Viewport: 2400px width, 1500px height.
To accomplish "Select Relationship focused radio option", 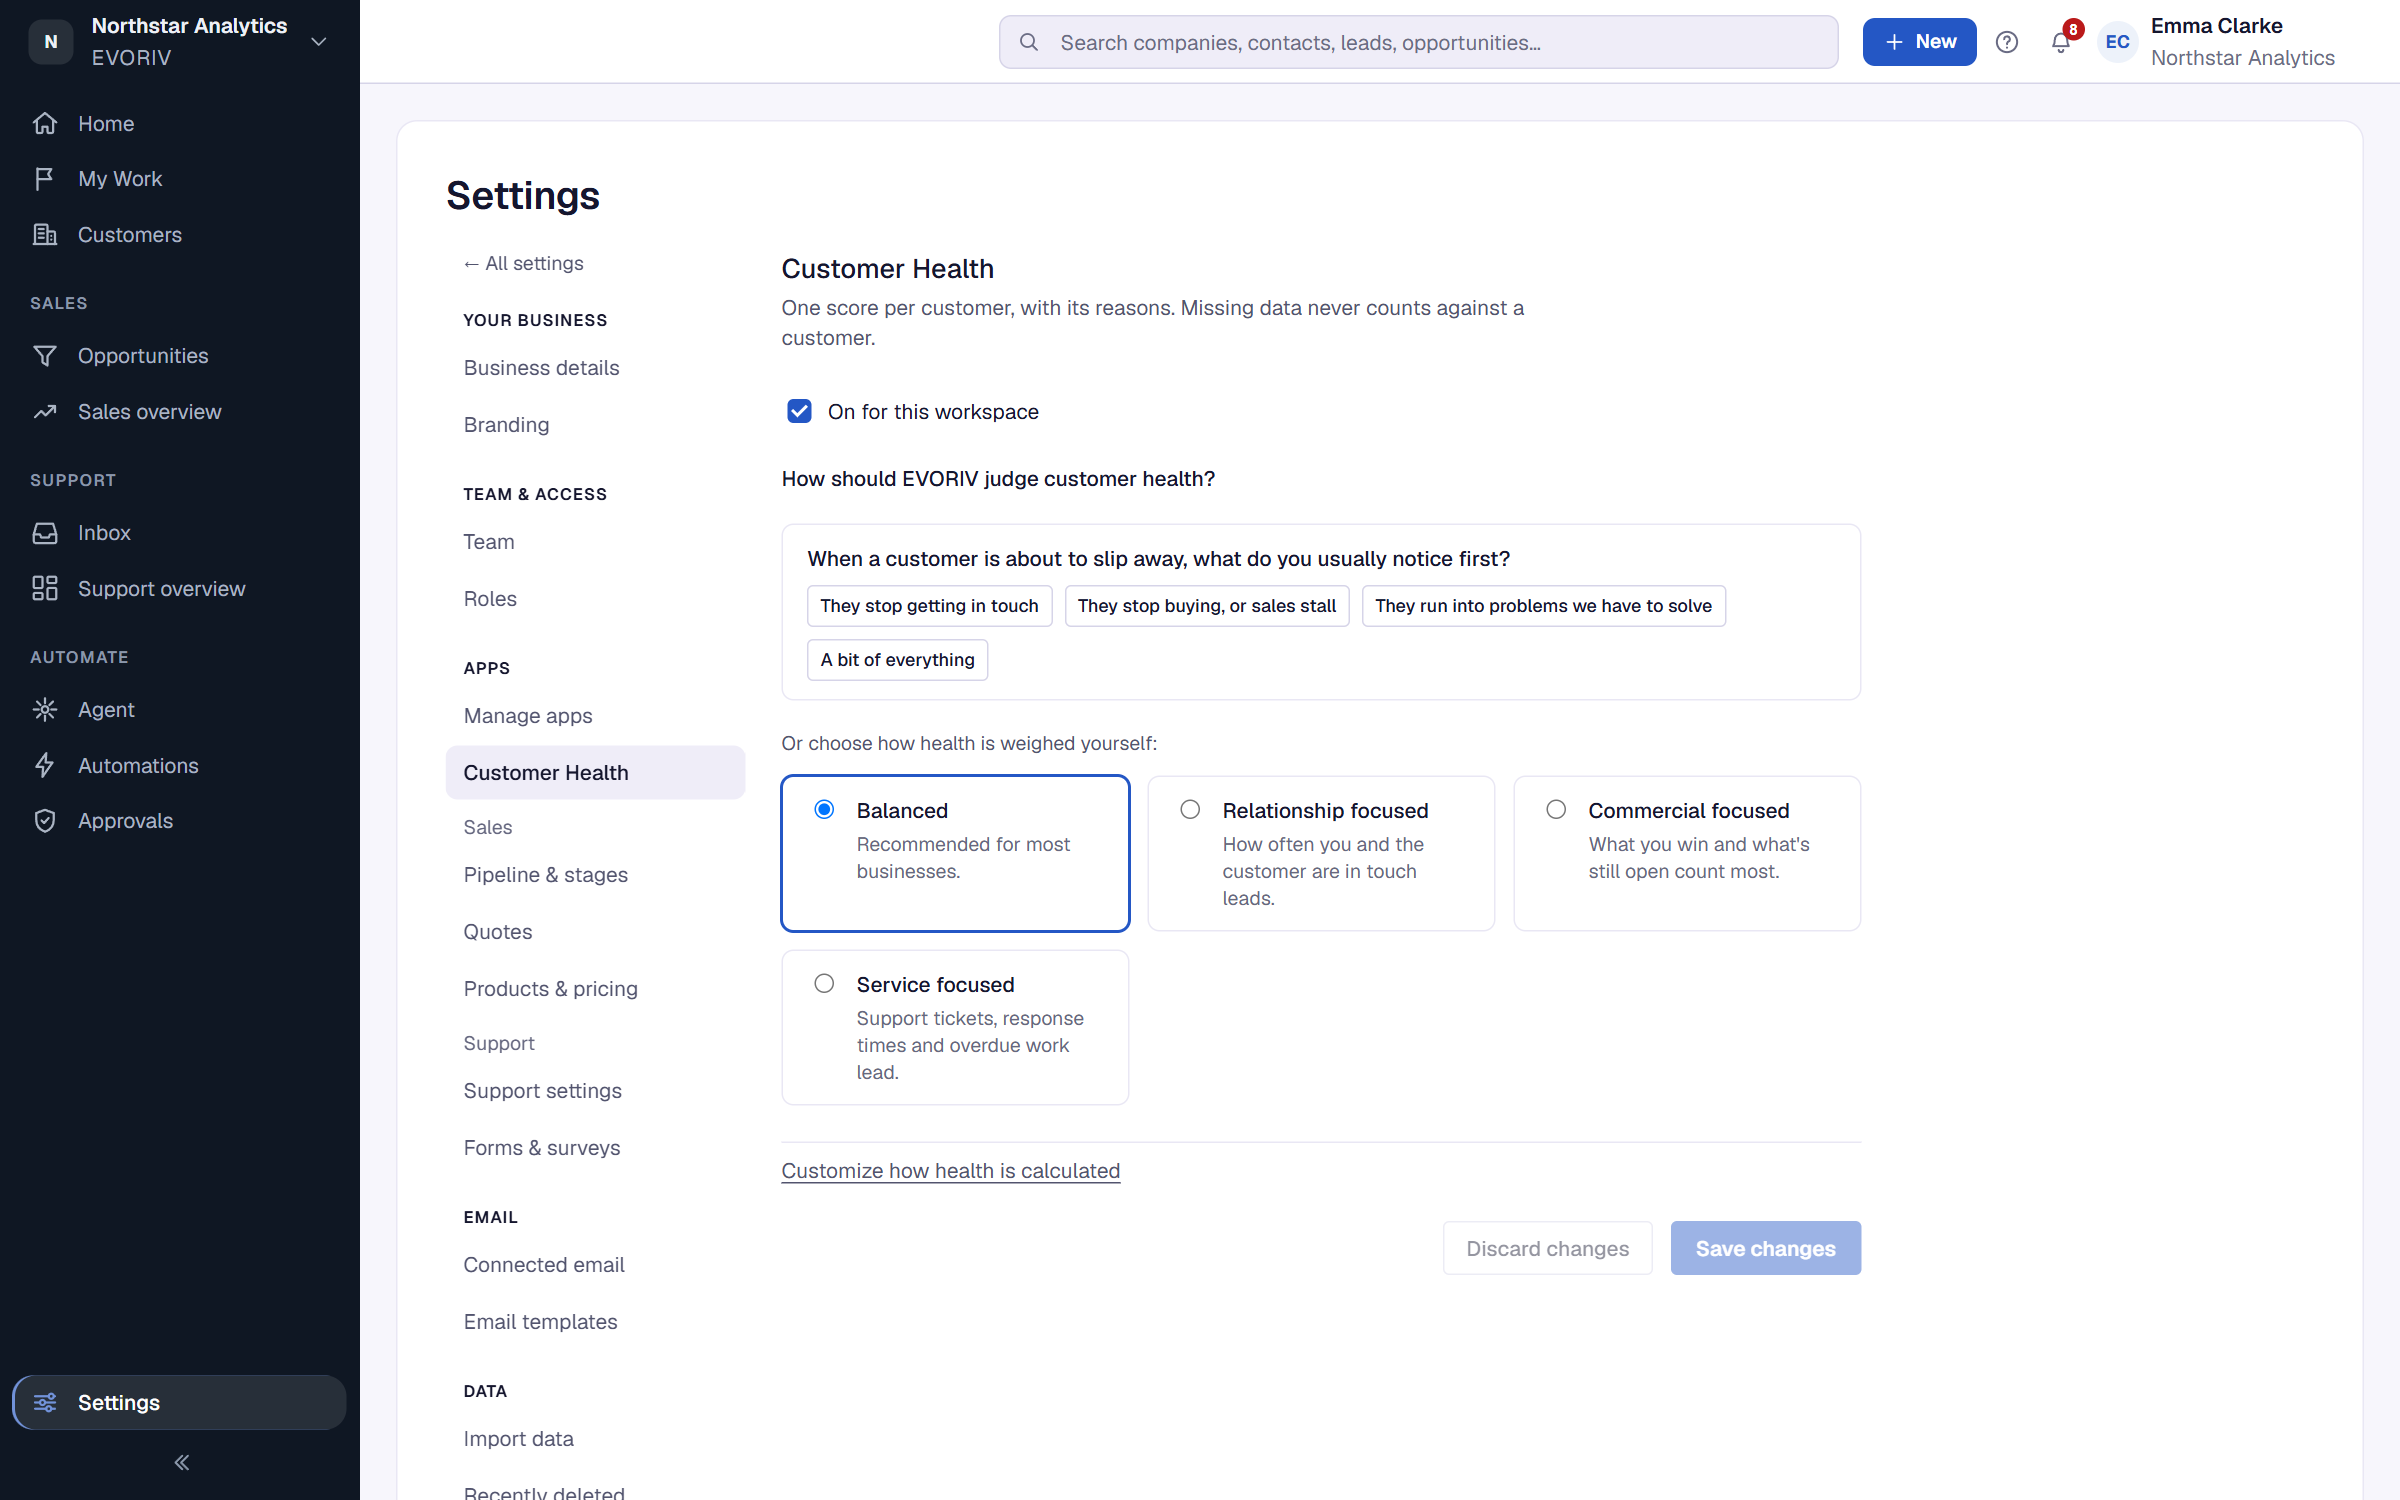I will pos(1190,809).
